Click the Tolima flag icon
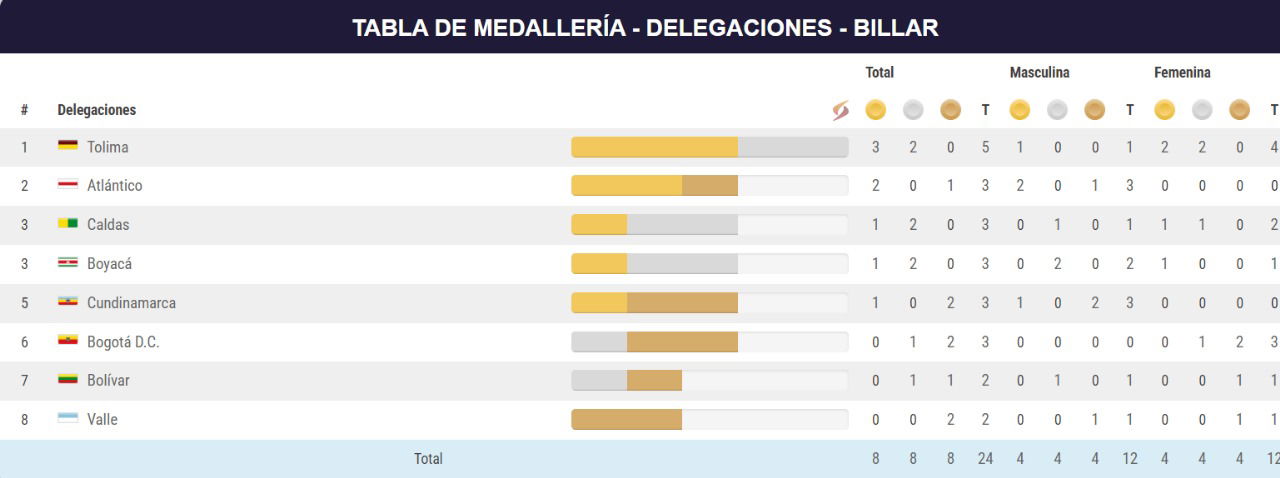The height and width of the screenshot is (478, 1280). pyautogui.click(x=68, y=146)
